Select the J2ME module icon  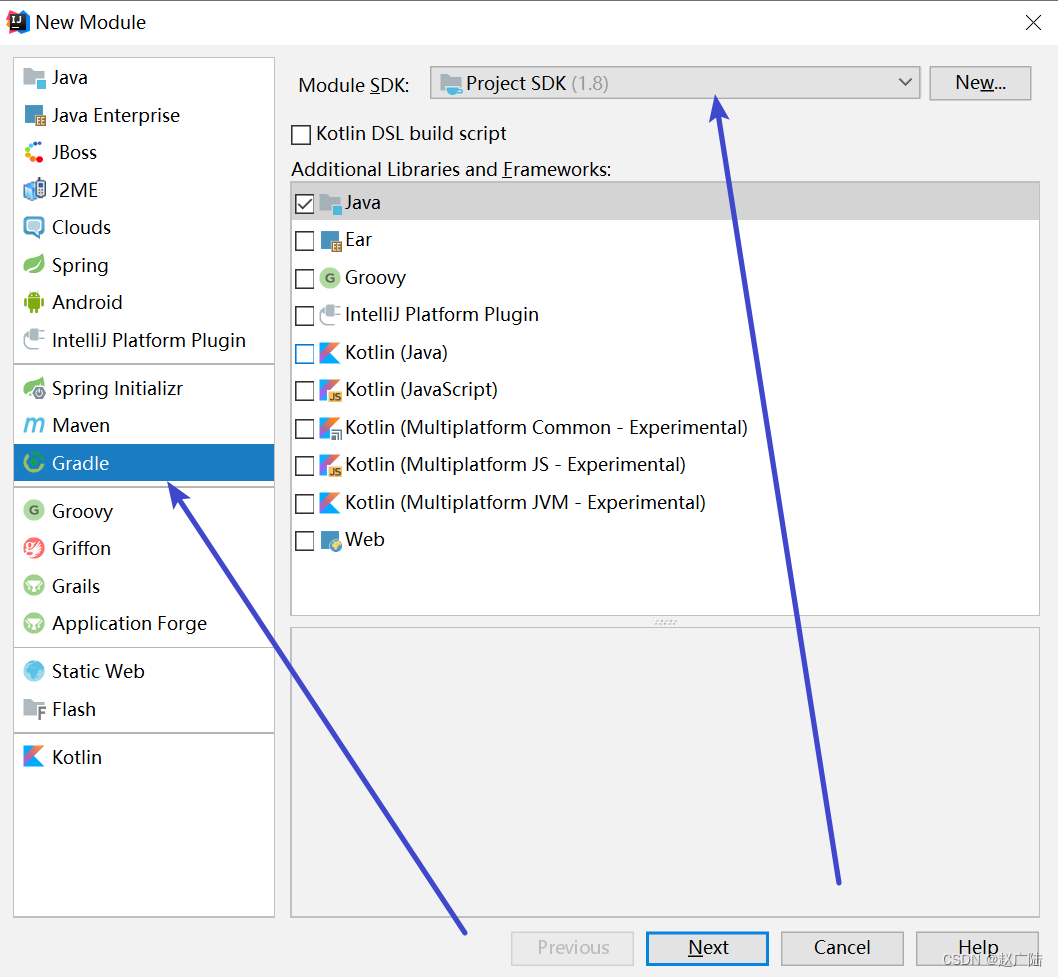pyautogui.click(x=34, y=190)
